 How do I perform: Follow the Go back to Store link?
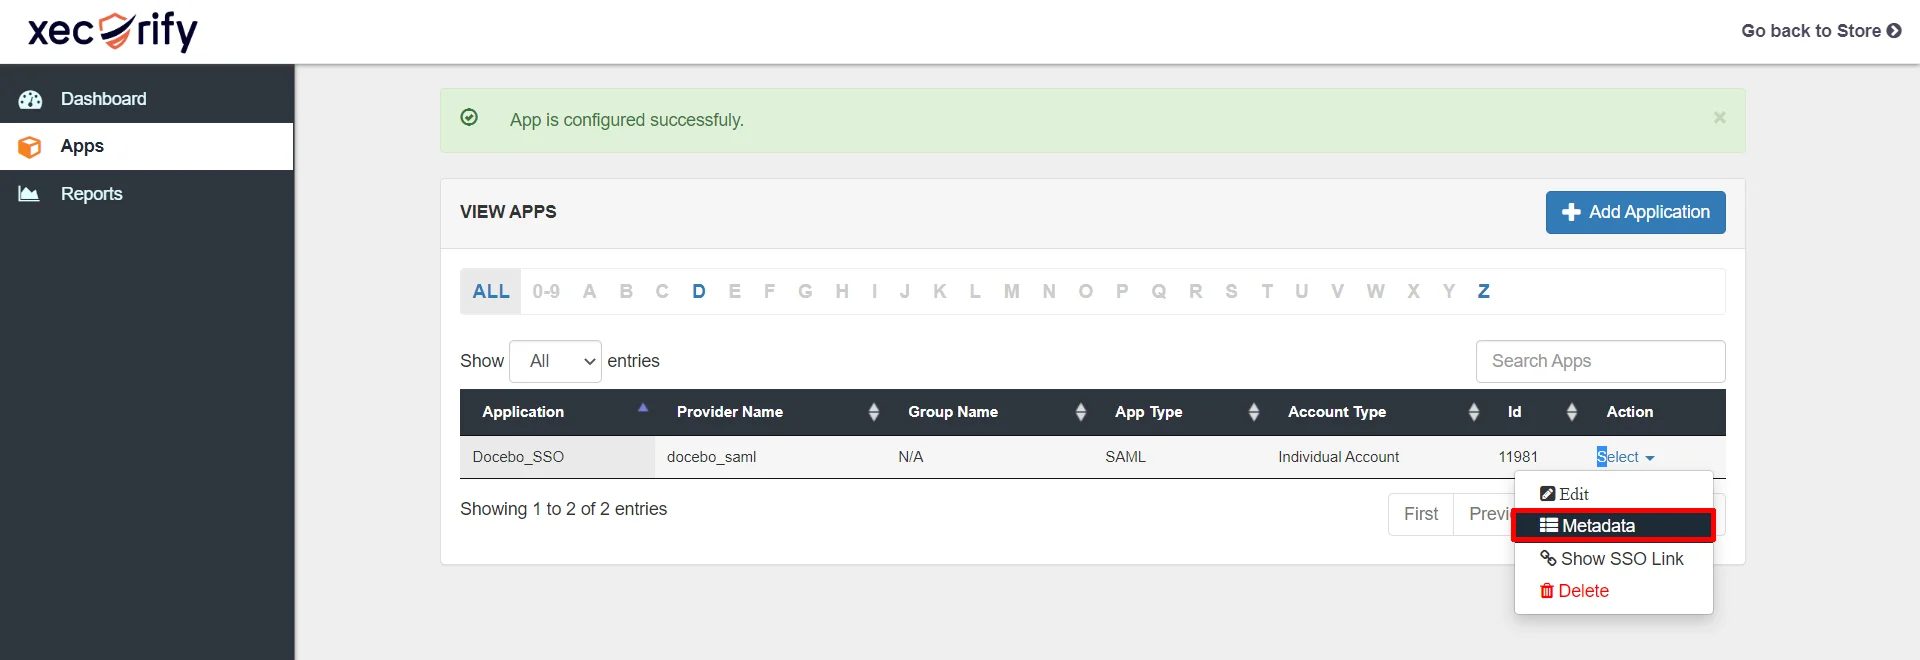click(1820, 31)
